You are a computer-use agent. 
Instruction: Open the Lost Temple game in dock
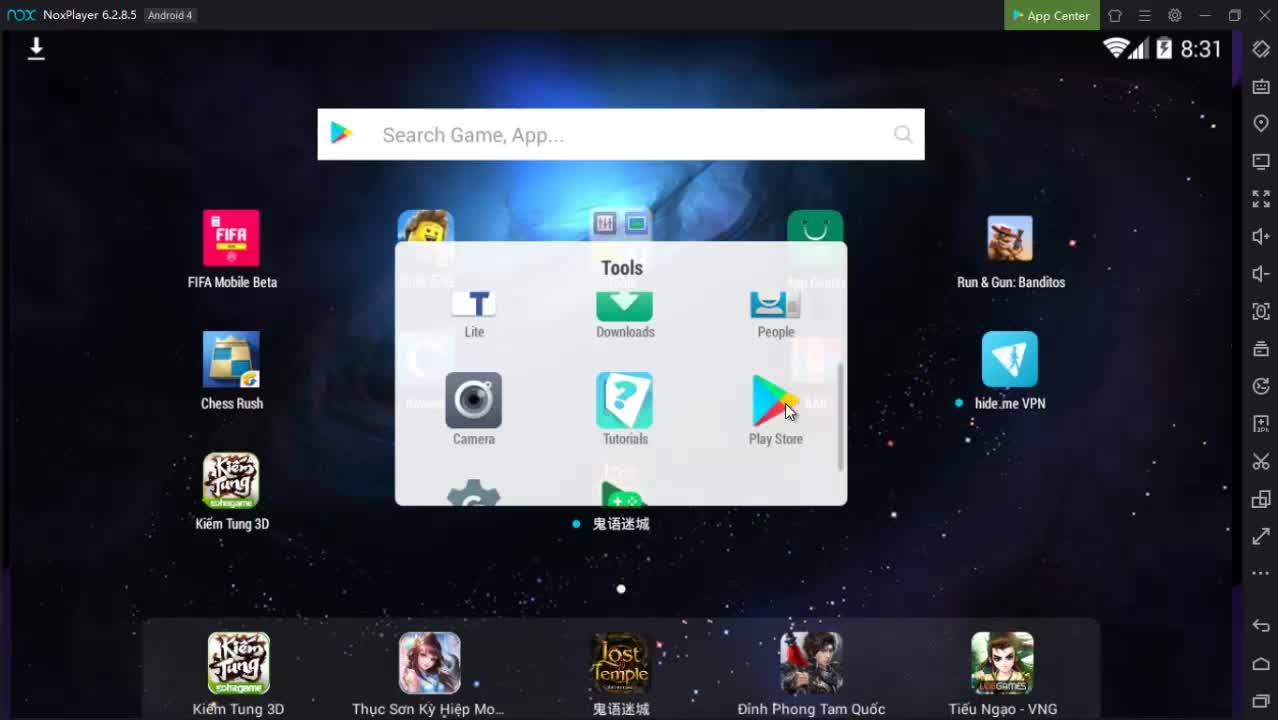point(621,663)
